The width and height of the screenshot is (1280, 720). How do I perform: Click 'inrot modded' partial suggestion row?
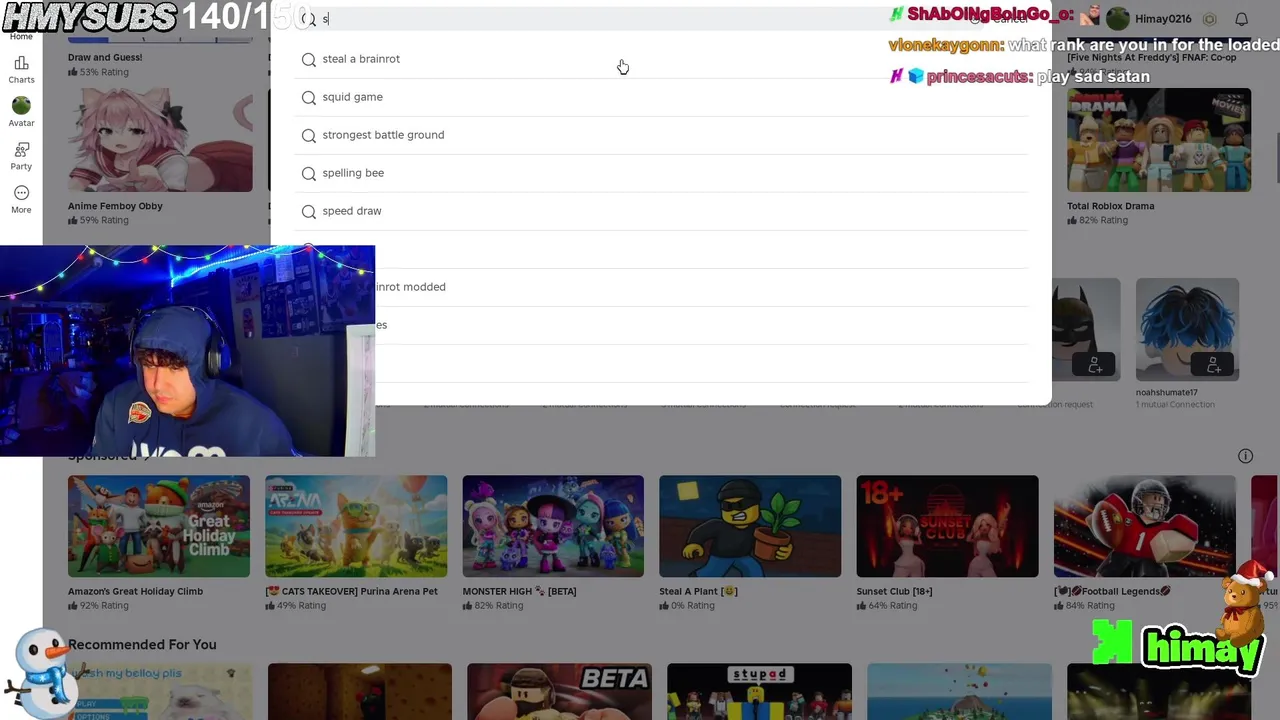702,287
